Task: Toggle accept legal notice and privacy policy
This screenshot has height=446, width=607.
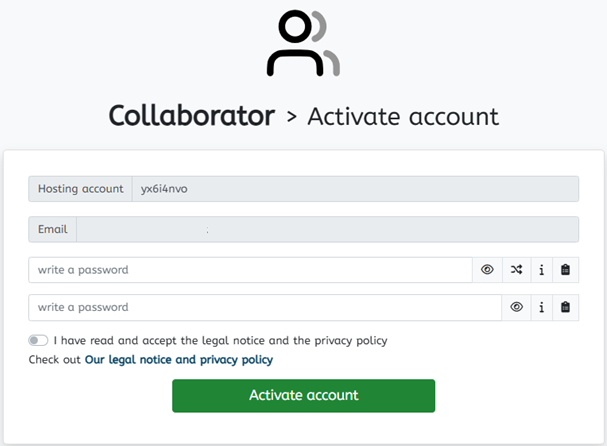Action: [x=38, y=340]
